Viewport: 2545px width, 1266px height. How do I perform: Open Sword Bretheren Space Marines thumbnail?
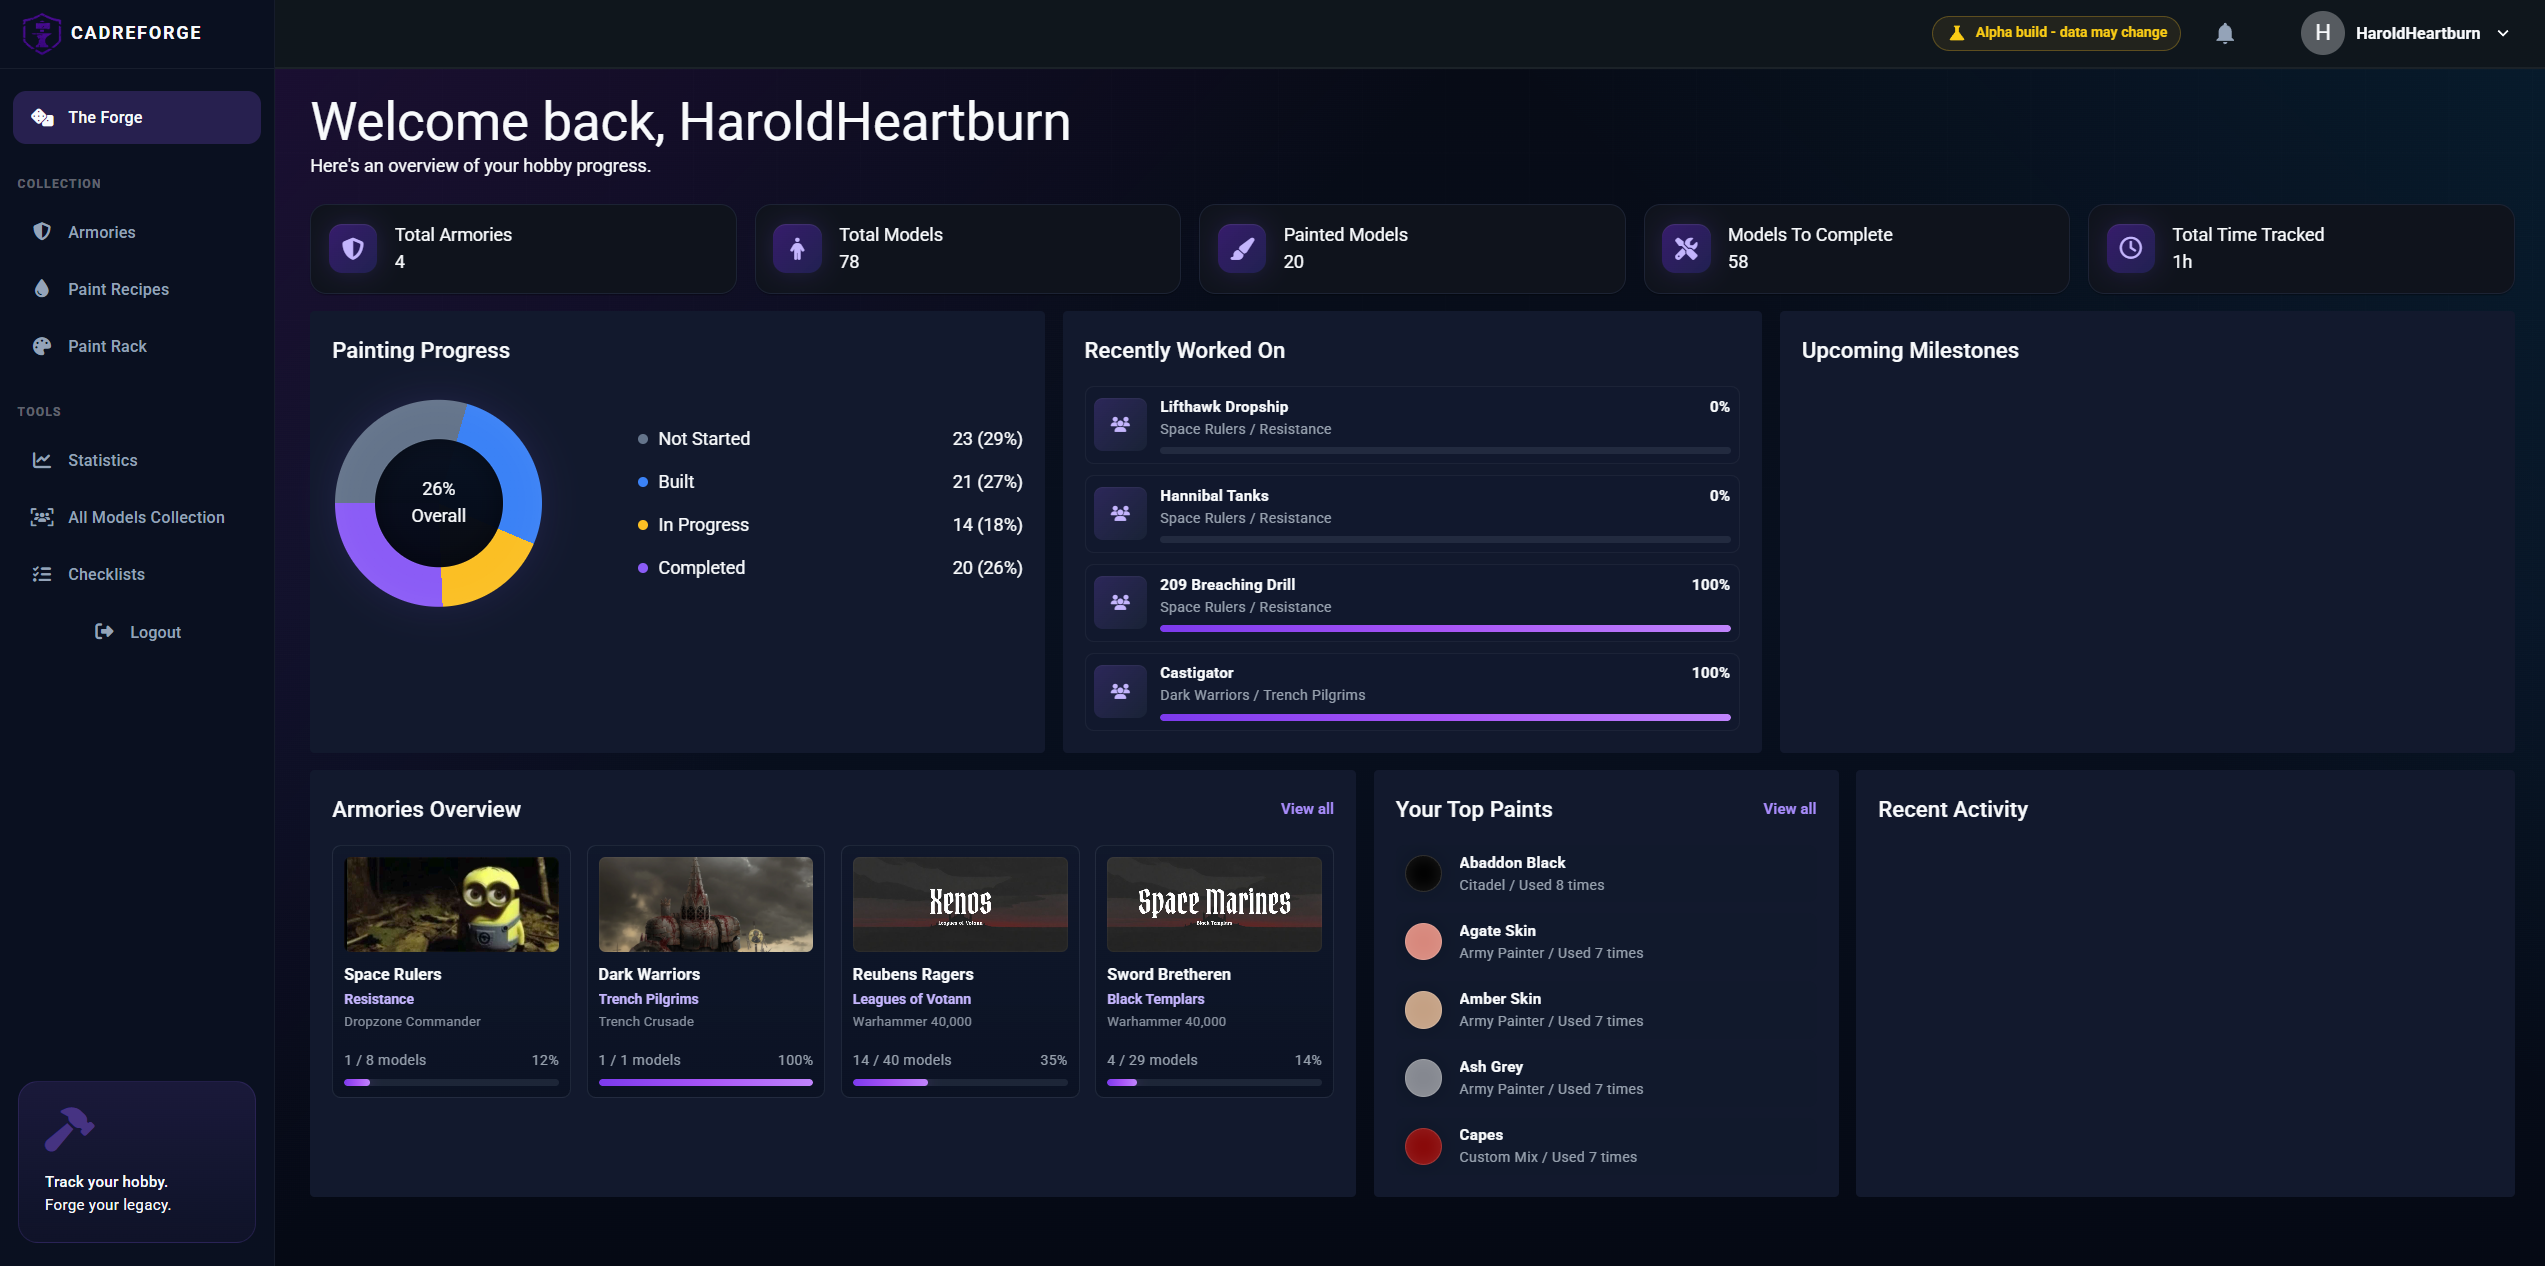pyautogui.click(x=1214, y=904)
